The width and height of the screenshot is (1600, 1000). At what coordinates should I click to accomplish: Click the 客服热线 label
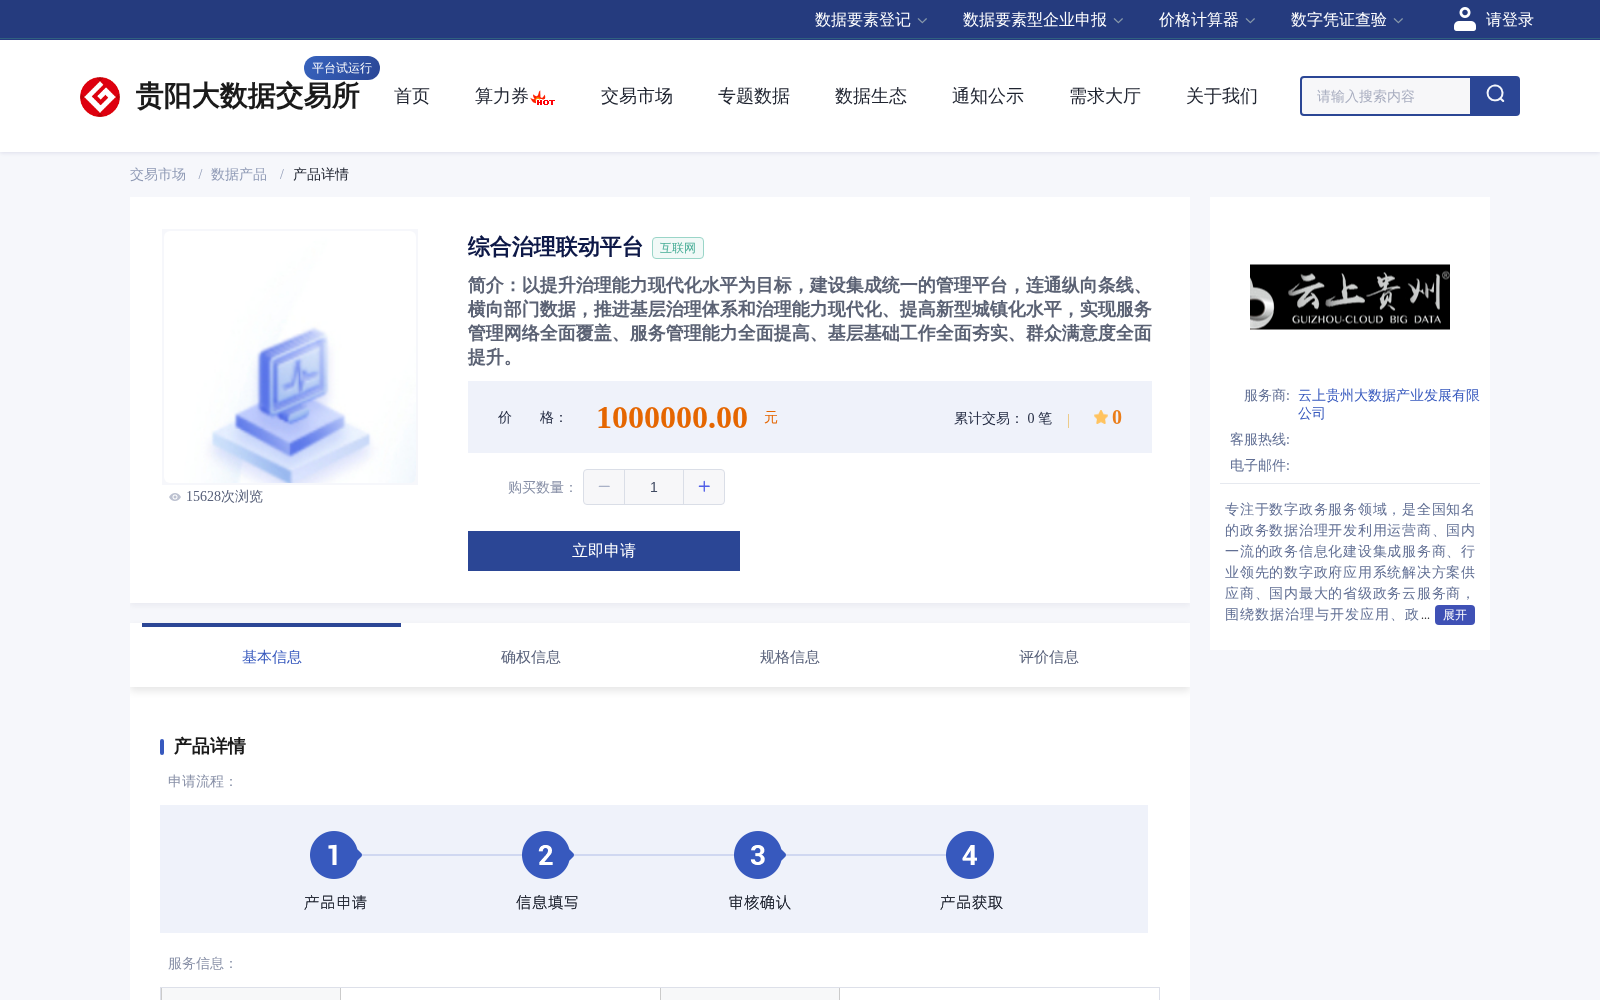(1260, 439)
